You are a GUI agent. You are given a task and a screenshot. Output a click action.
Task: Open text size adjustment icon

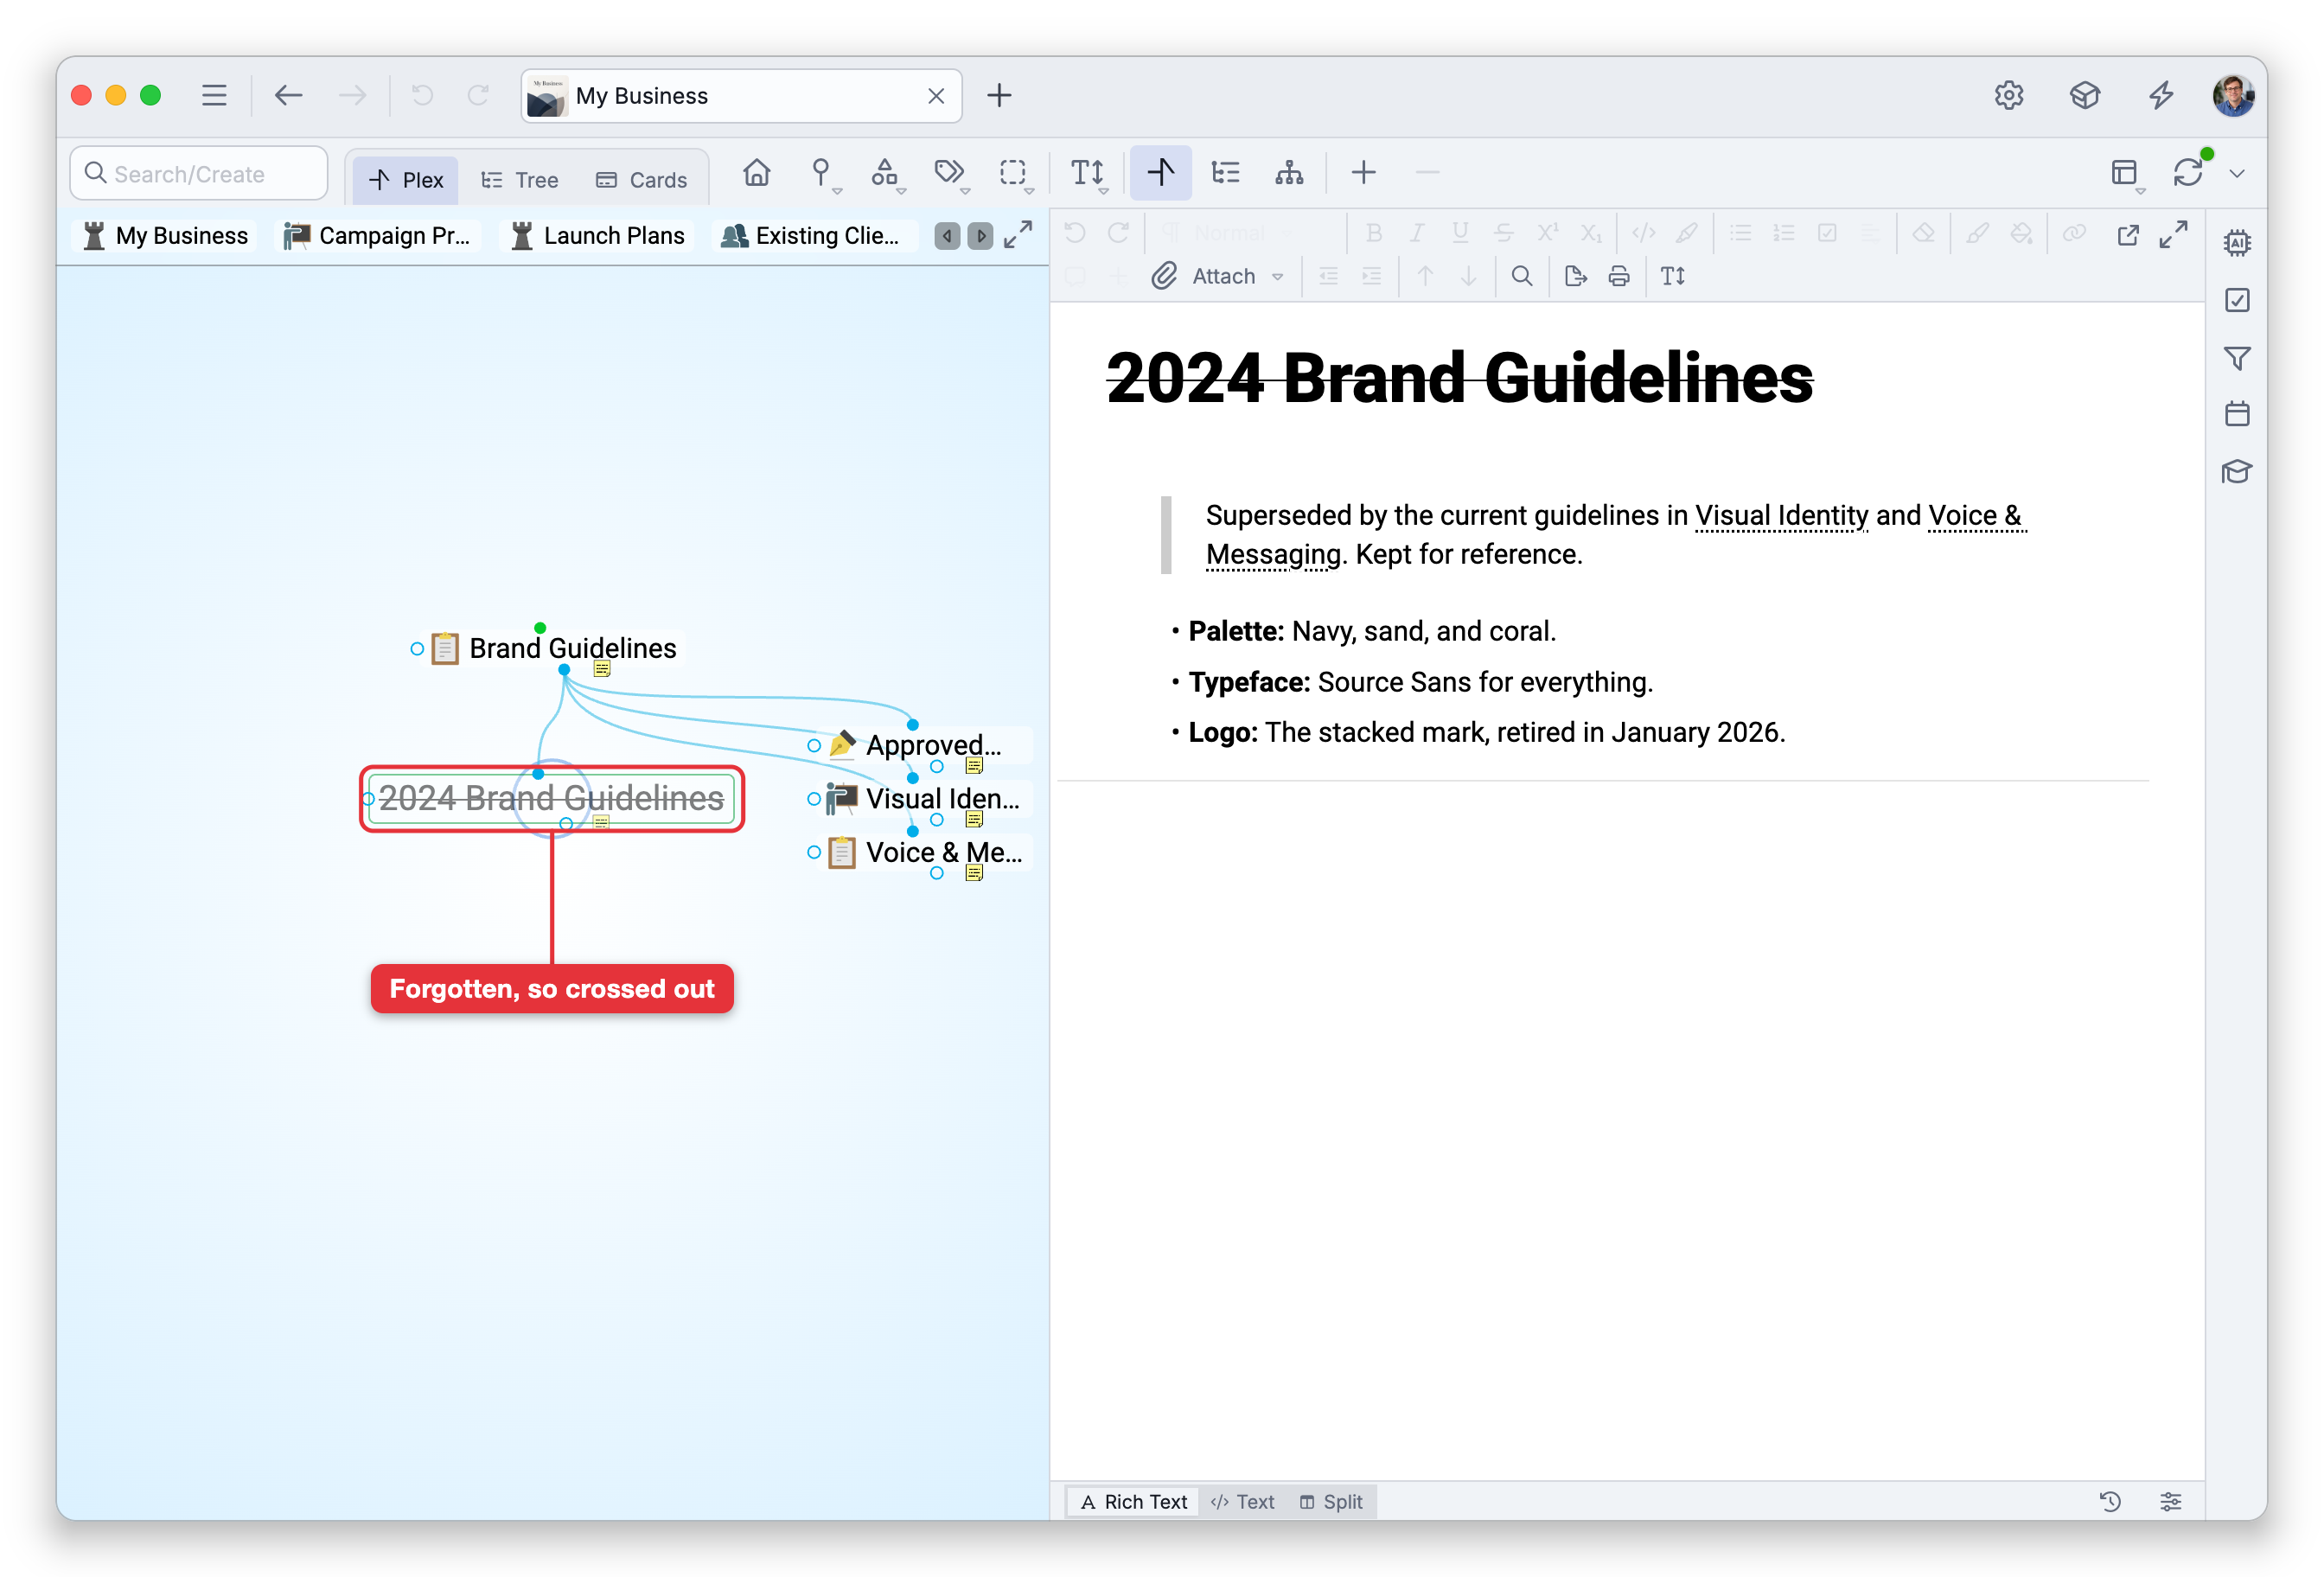1088,173
